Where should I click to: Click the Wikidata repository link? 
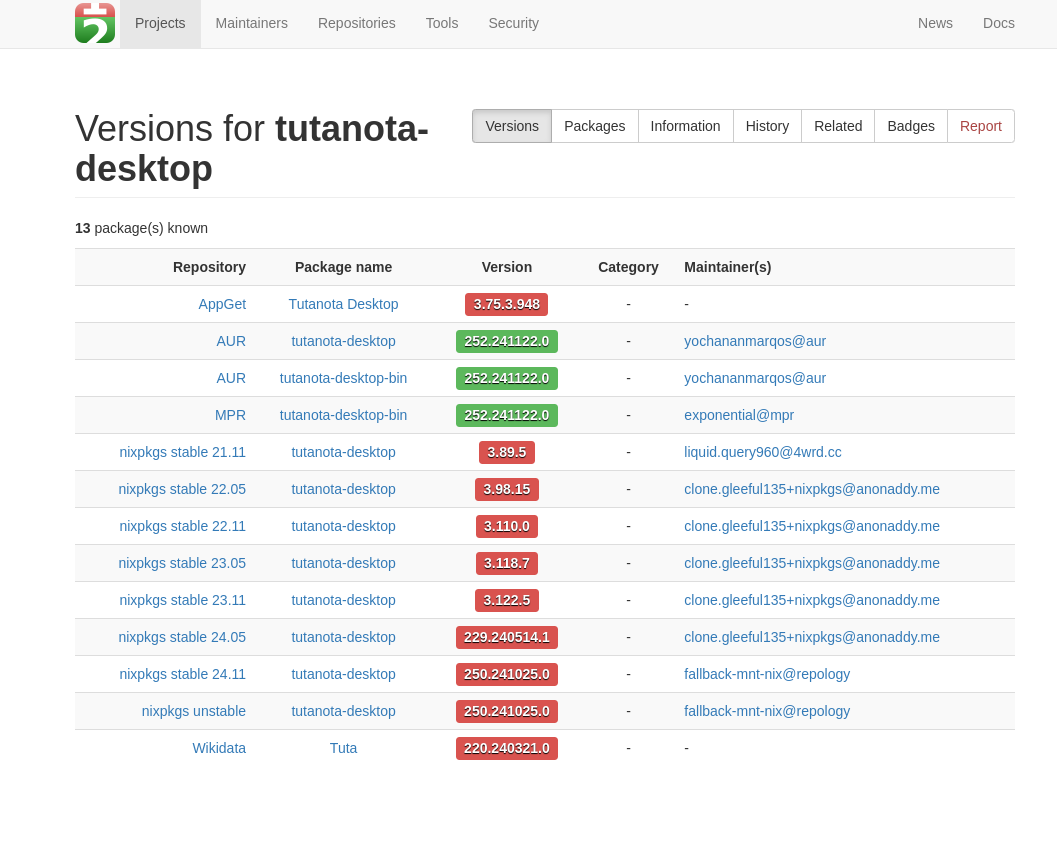pos(219,748)
